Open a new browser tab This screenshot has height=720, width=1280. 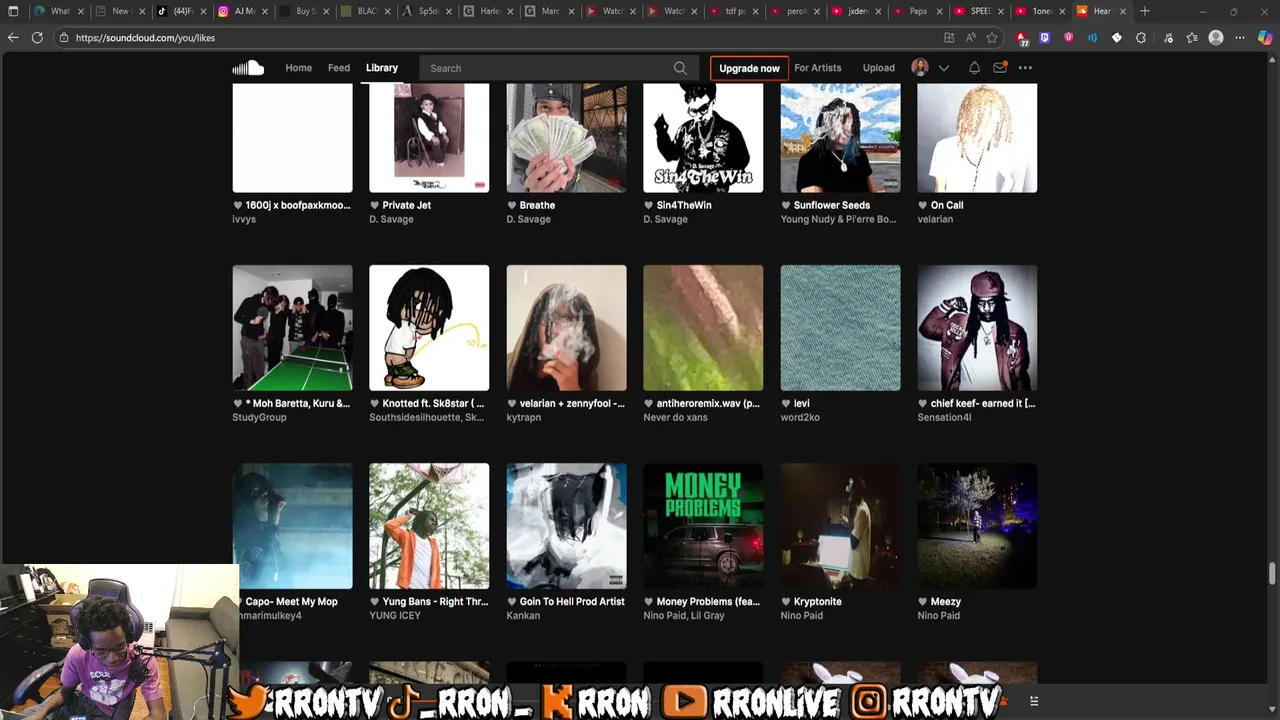click(x=1145, y=11)
